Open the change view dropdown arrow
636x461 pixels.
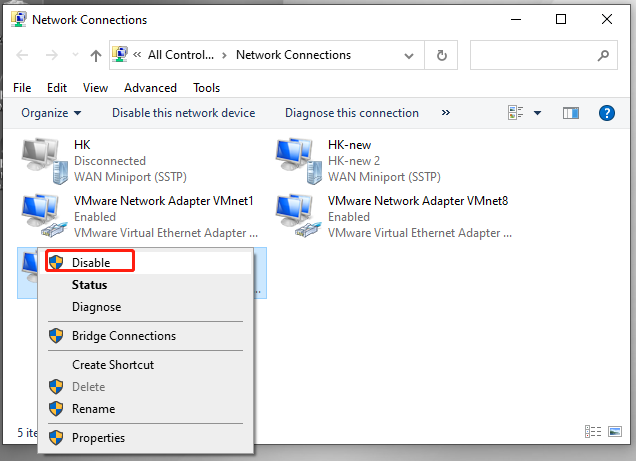(x=537, y=113)
